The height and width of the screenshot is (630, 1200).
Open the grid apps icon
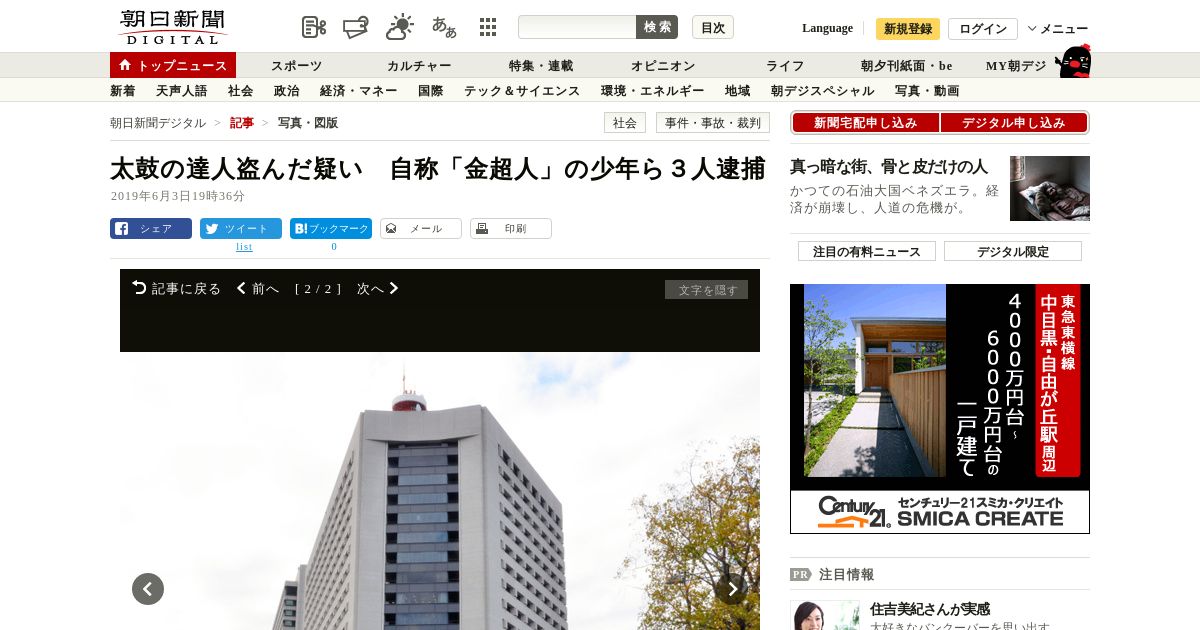(488, 27)
